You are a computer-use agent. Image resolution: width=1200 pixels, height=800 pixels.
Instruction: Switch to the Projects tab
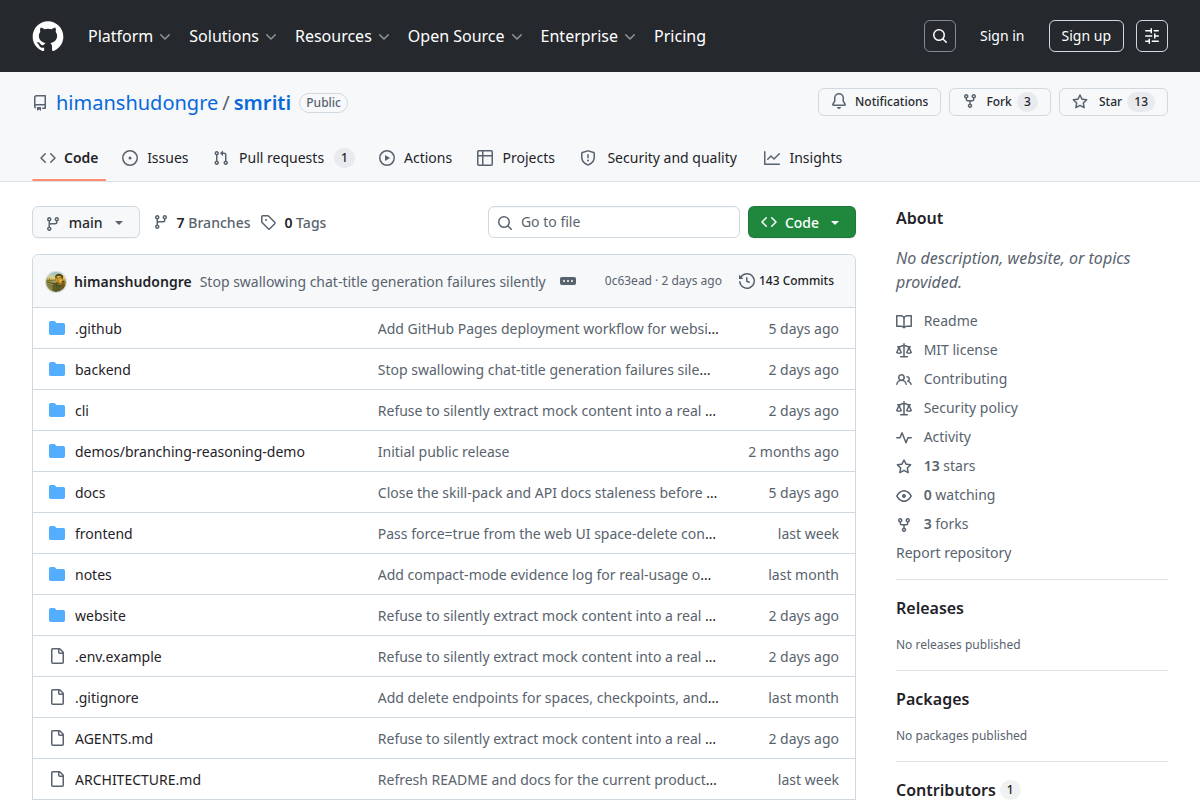tap(516, 158)
